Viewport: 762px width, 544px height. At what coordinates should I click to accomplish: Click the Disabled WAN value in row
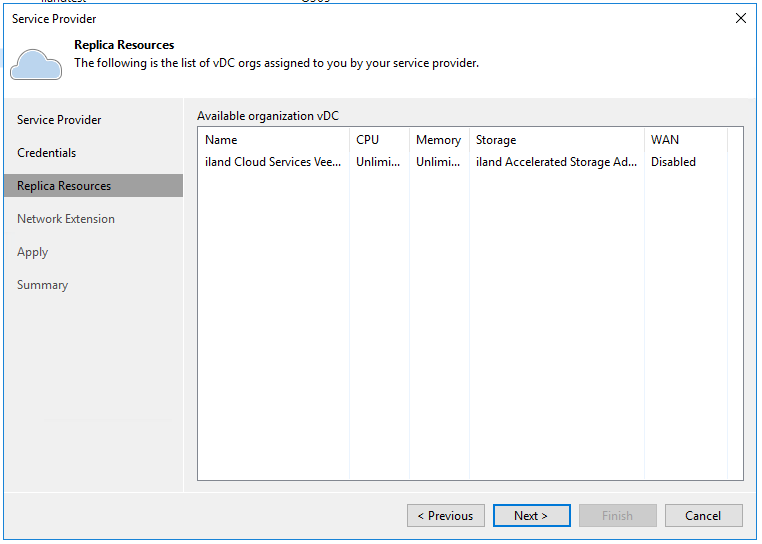673,162
